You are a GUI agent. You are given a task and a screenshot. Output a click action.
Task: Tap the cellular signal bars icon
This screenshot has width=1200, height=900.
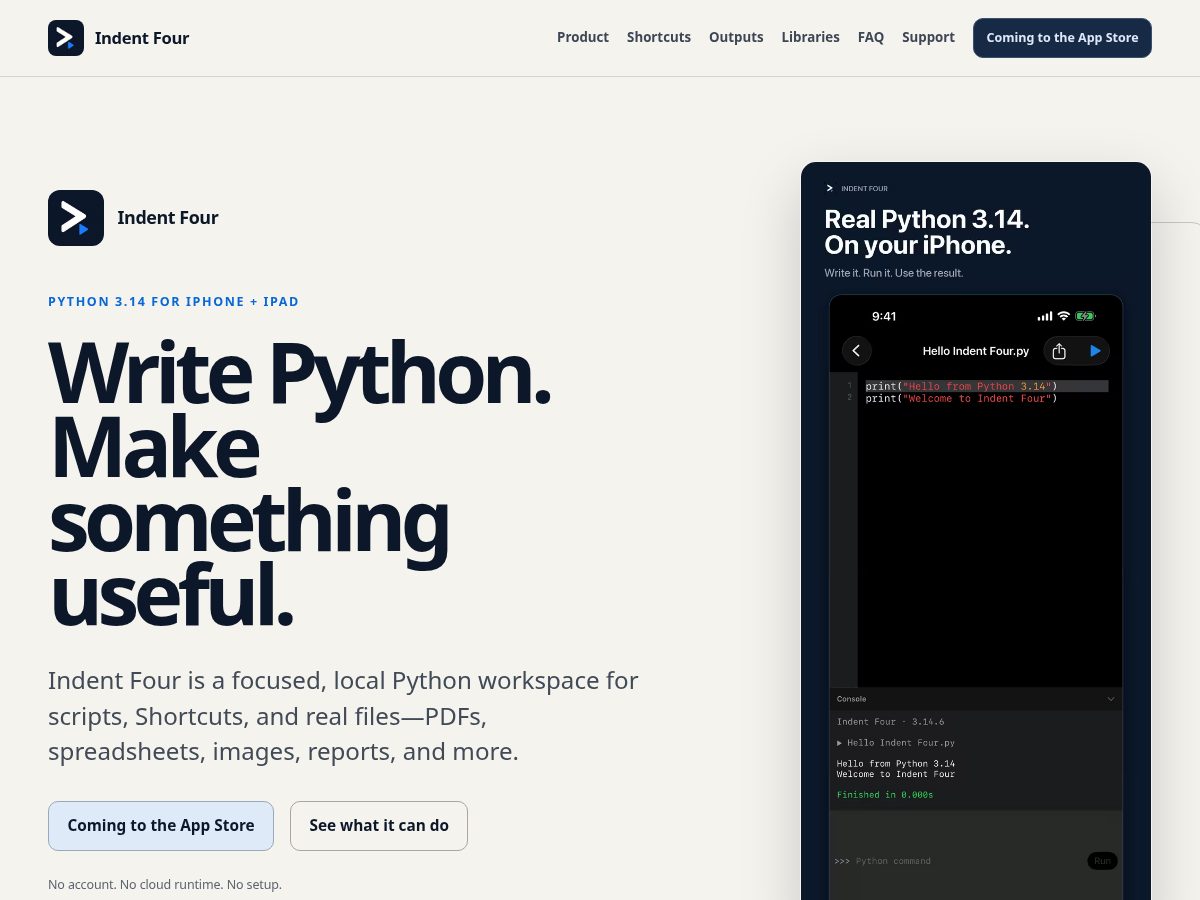(1045, 316)
